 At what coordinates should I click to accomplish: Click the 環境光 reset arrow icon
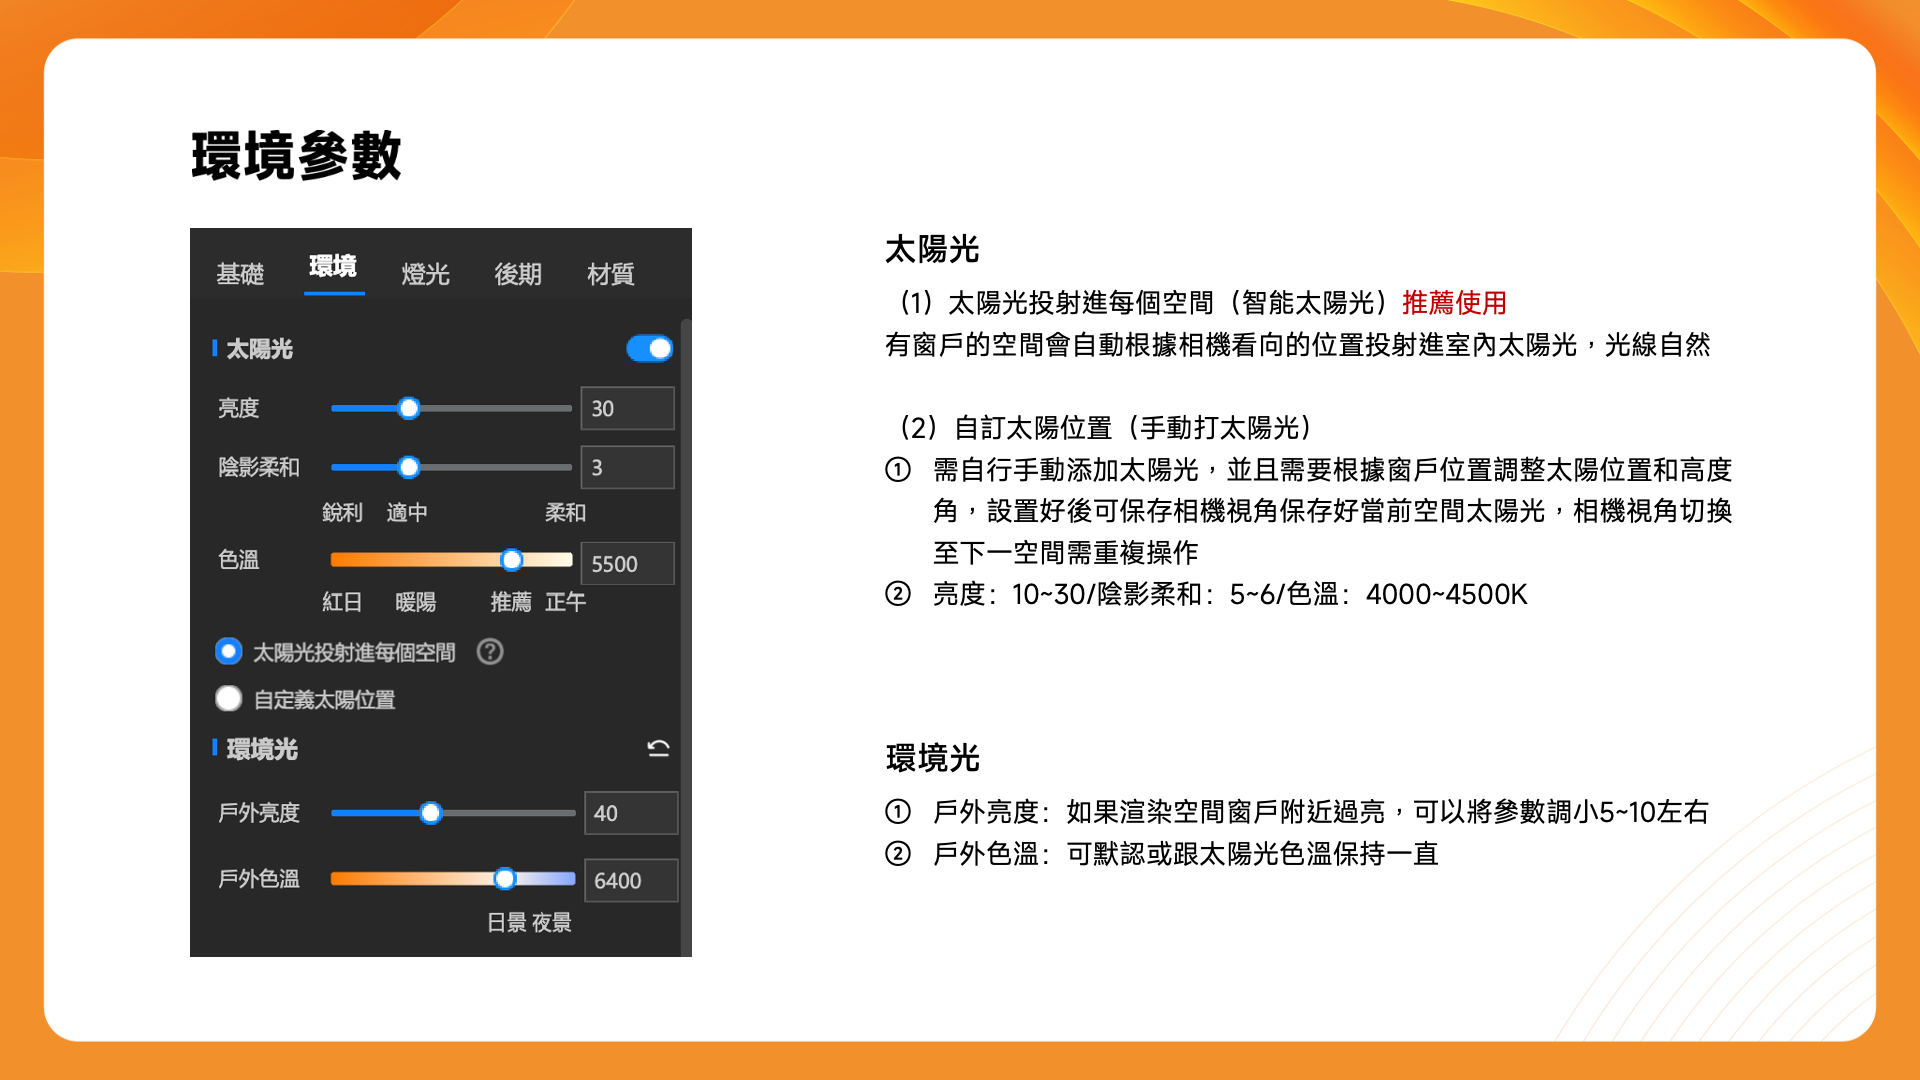coord(658,748)
